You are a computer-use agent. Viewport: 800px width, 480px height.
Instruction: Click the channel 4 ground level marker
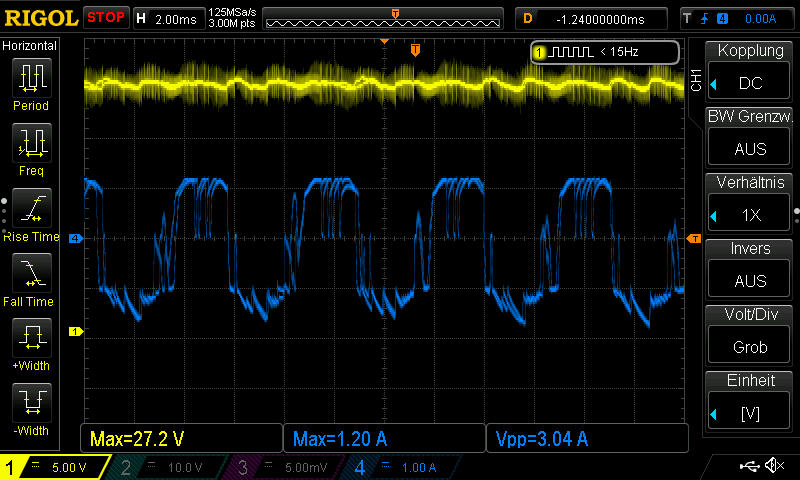(x=76, y=238)
